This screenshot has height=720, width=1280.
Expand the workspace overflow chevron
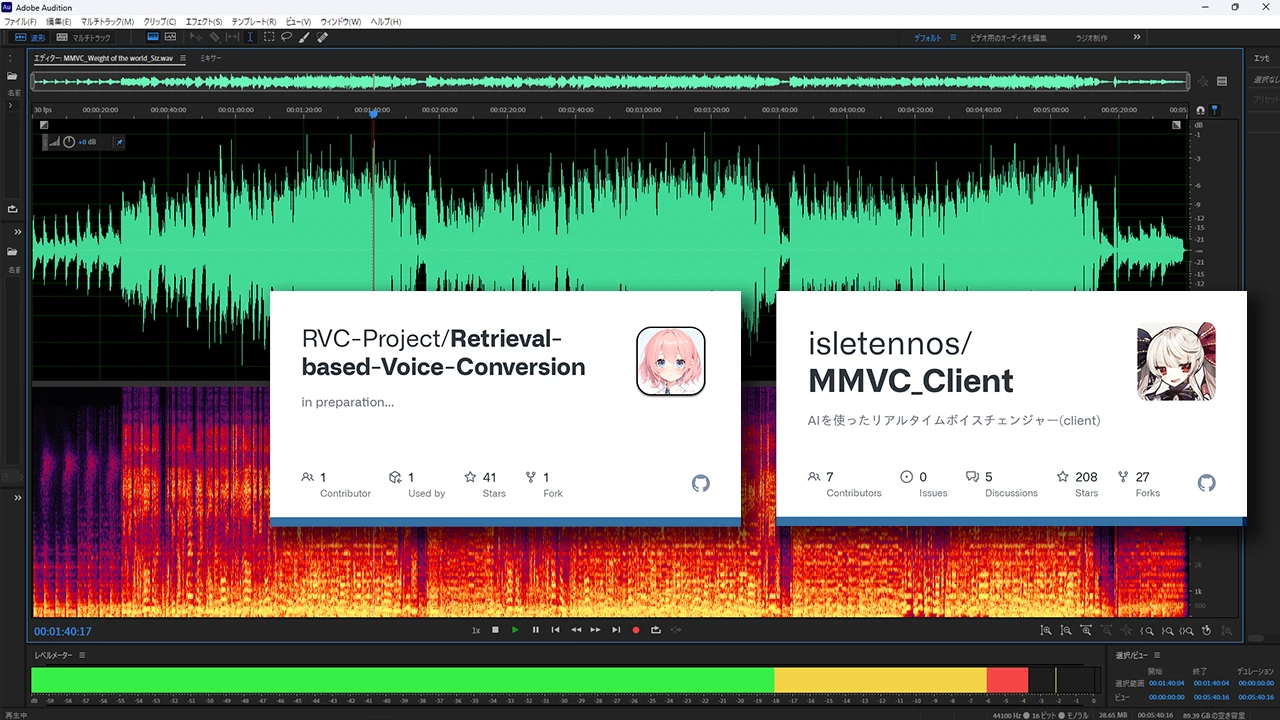point(1137,37)
